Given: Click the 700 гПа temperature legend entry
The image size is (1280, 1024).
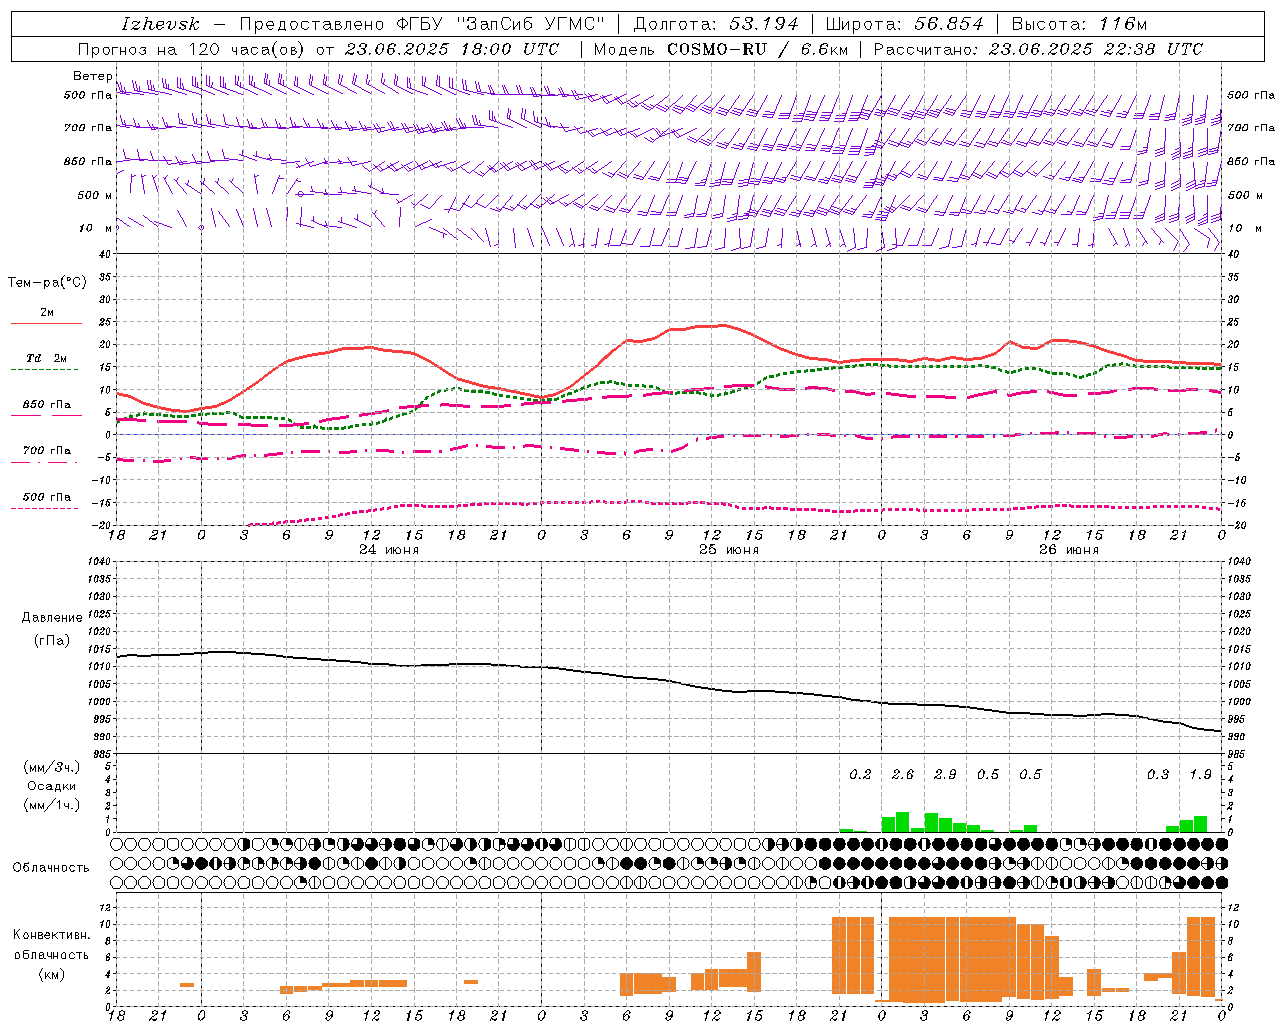Looking at the screenshot, I should click(x=47, y=451).
